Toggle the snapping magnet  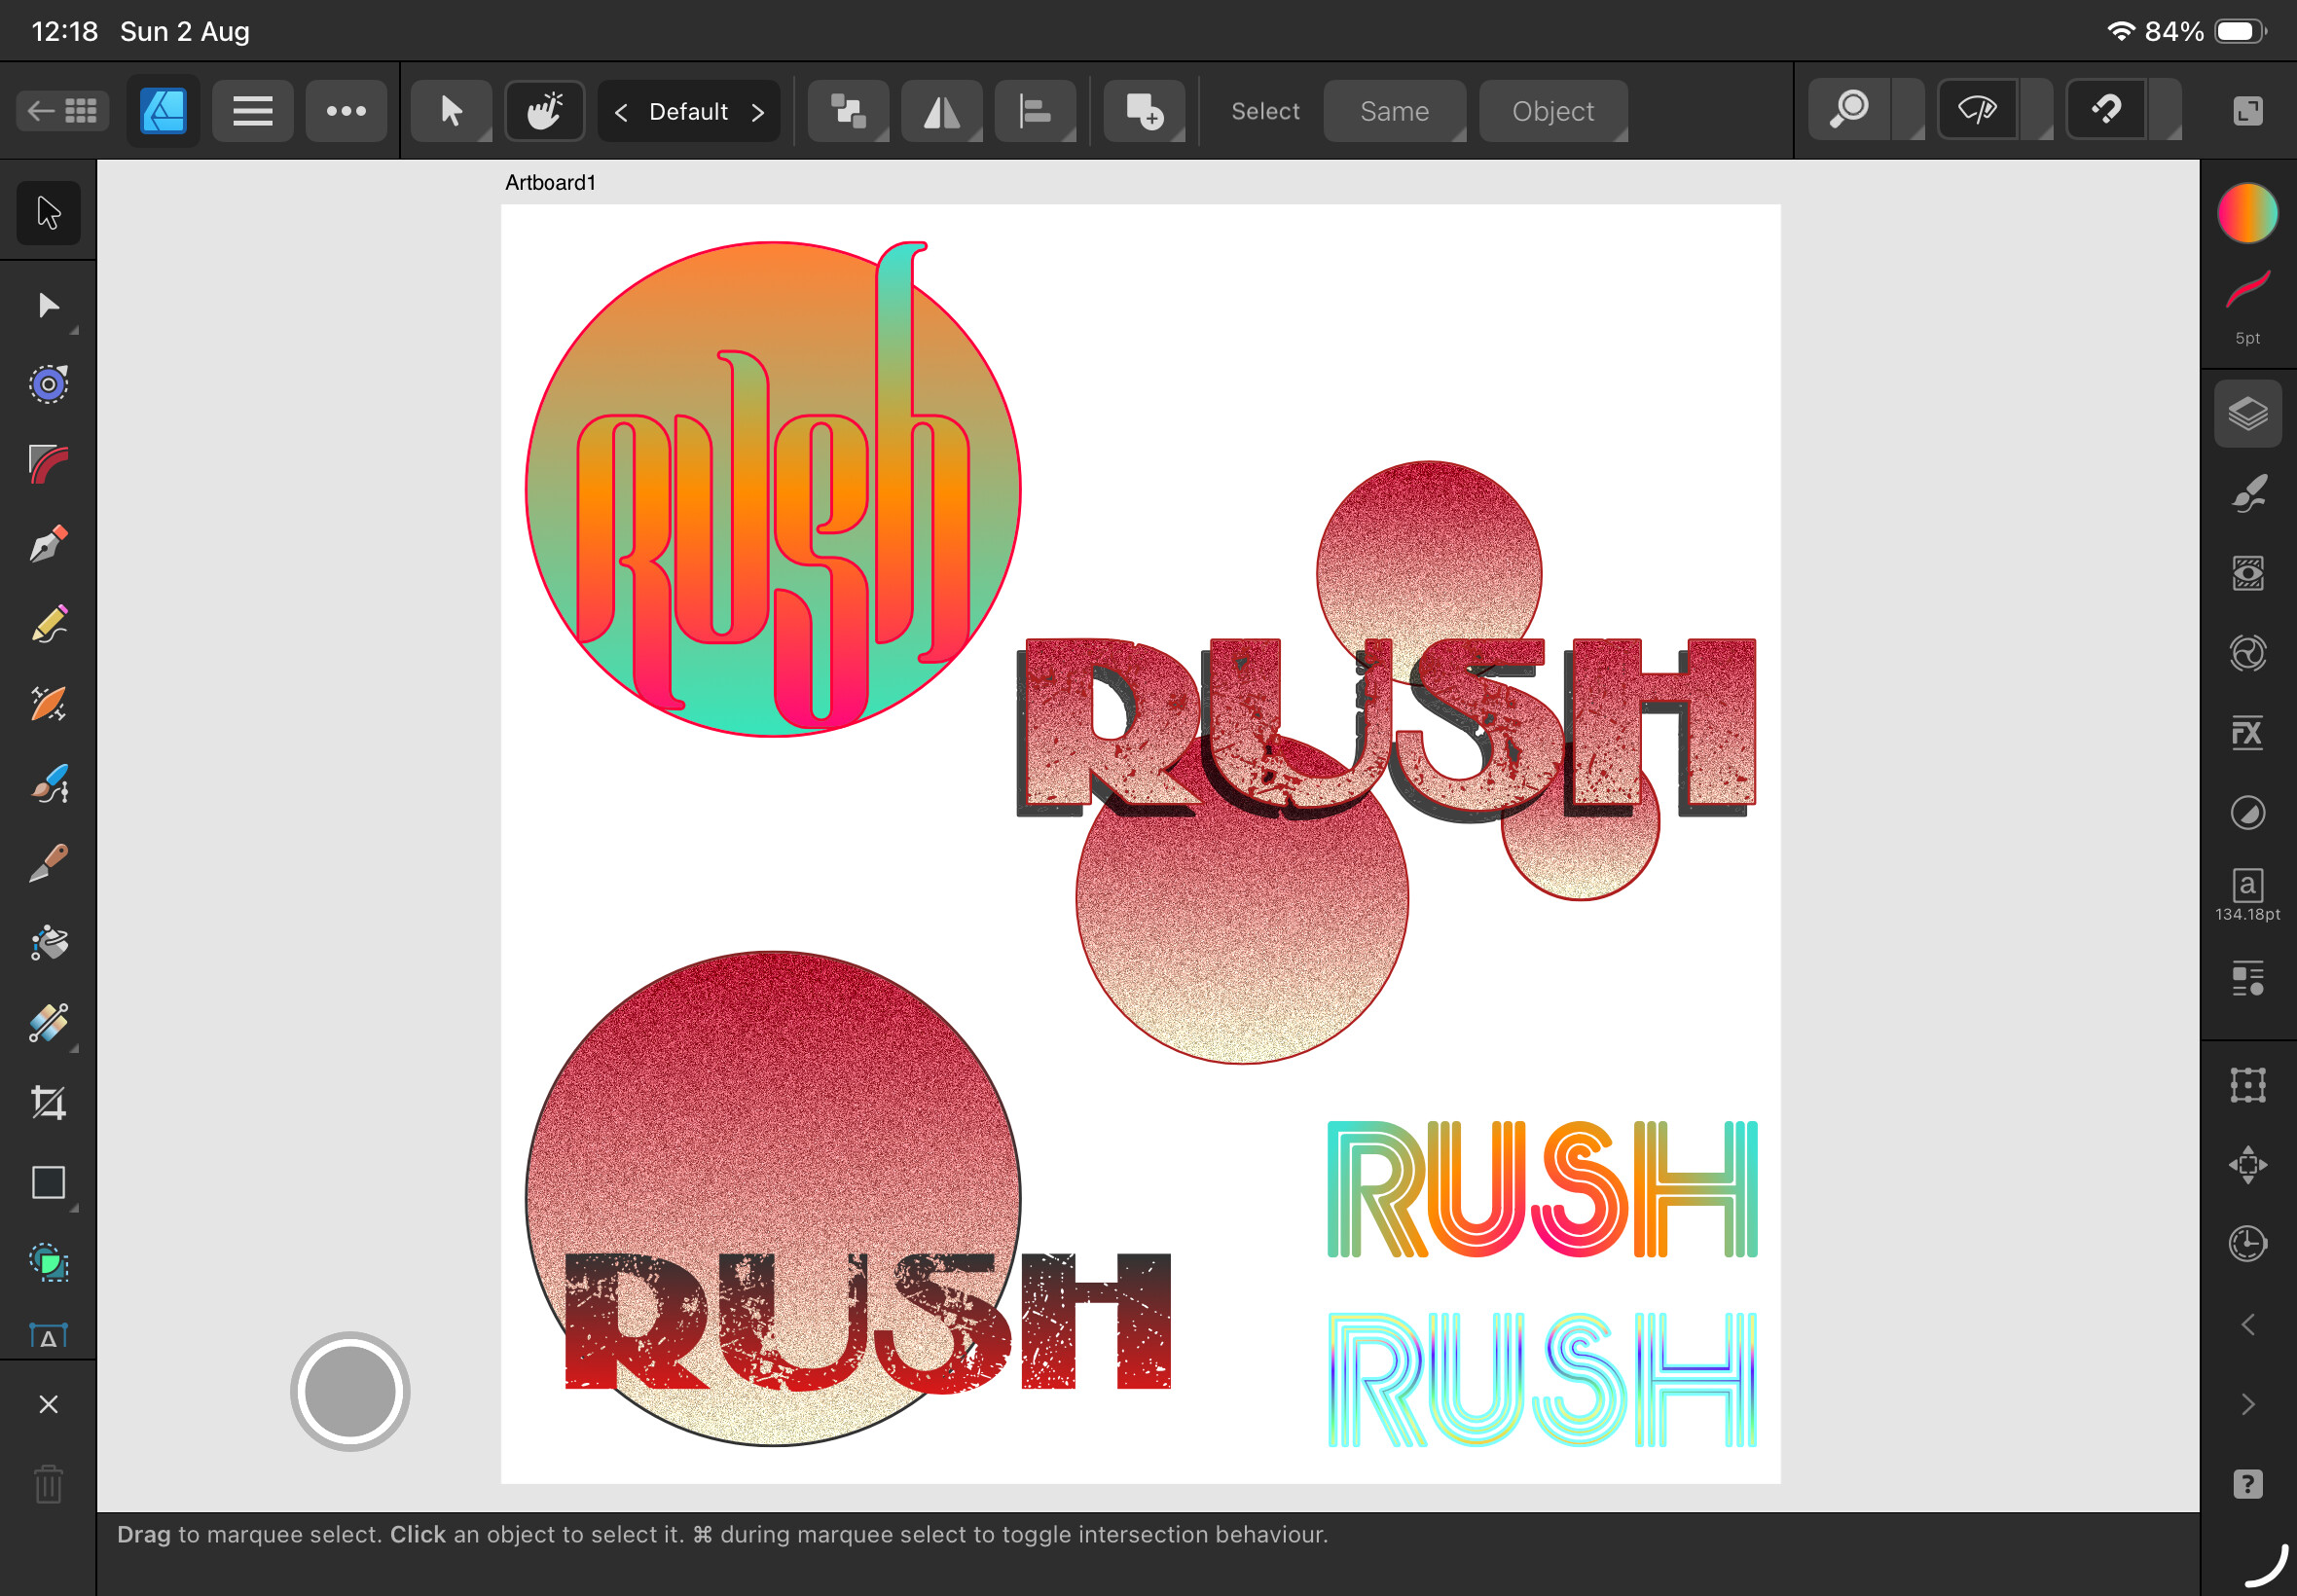(x=2106, y=109)
